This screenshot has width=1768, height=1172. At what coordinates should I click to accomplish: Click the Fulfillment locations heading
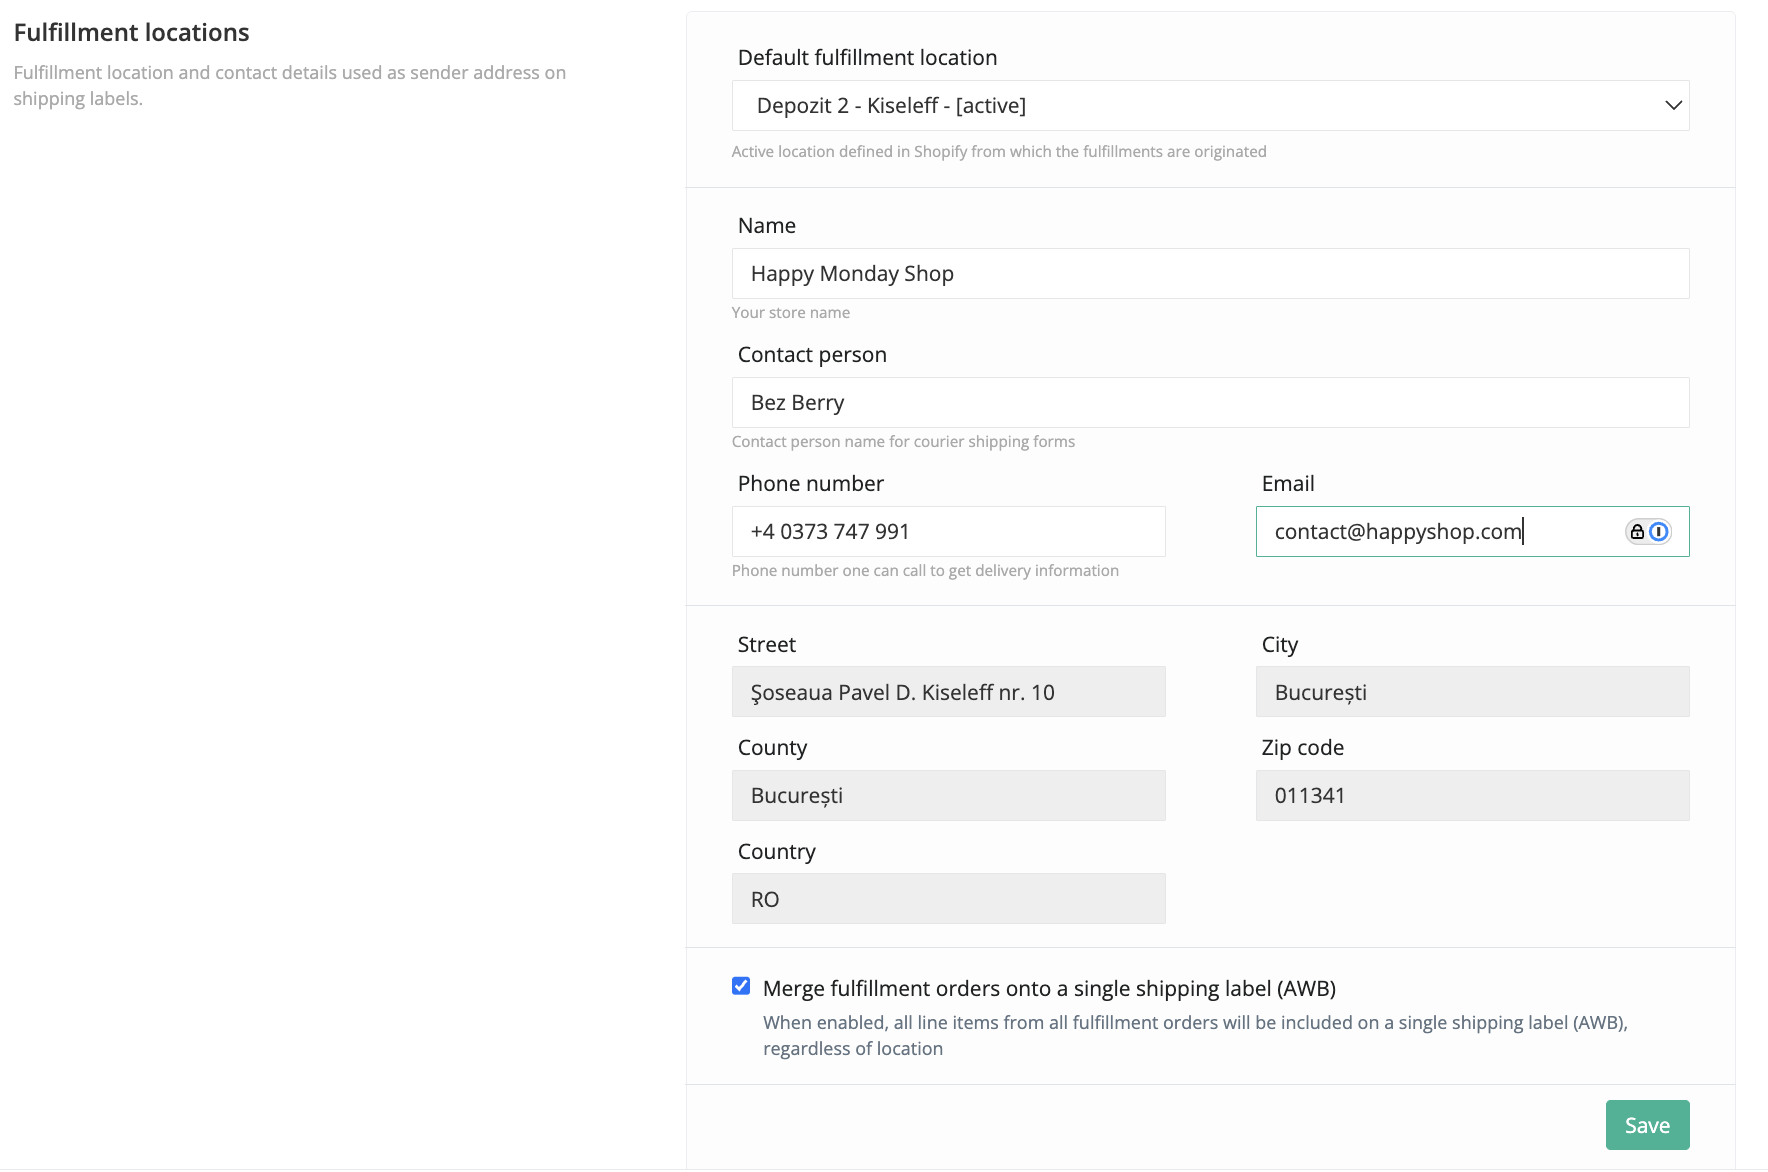click(132, 33)
